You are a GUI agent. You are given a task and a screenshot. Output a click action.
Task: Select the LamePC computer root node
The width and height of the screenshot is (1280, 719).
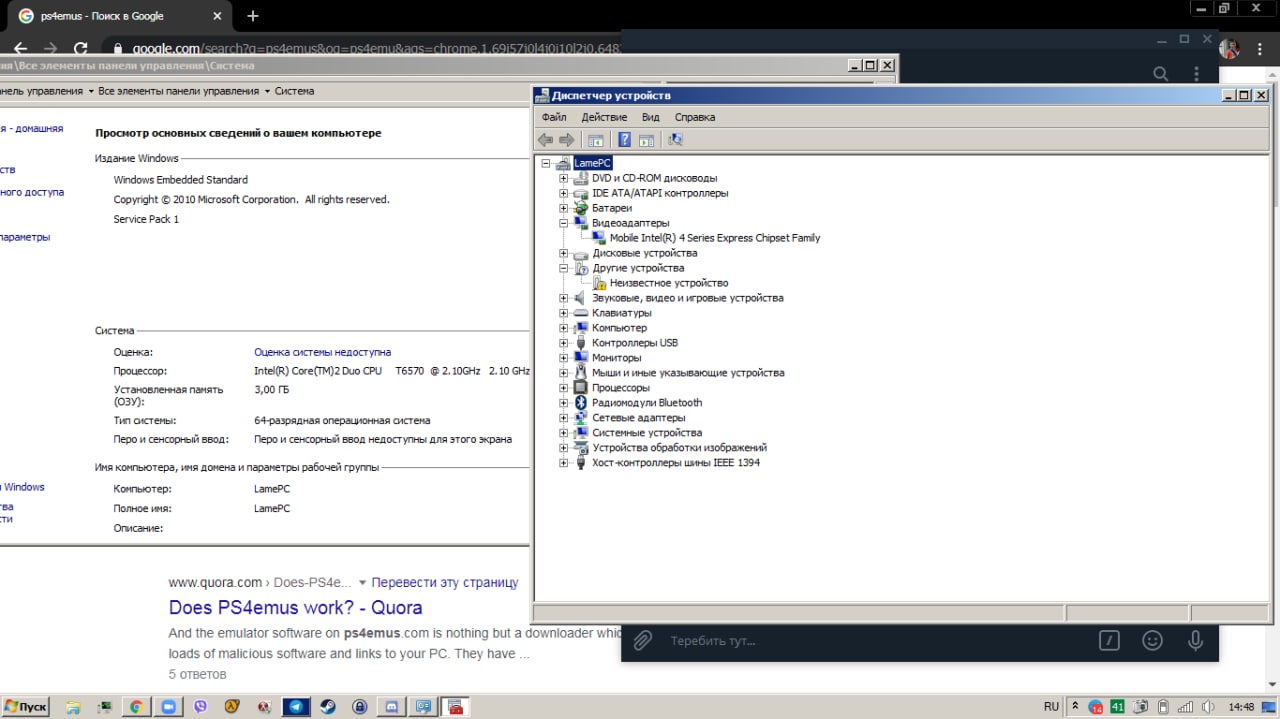(592, 163)
